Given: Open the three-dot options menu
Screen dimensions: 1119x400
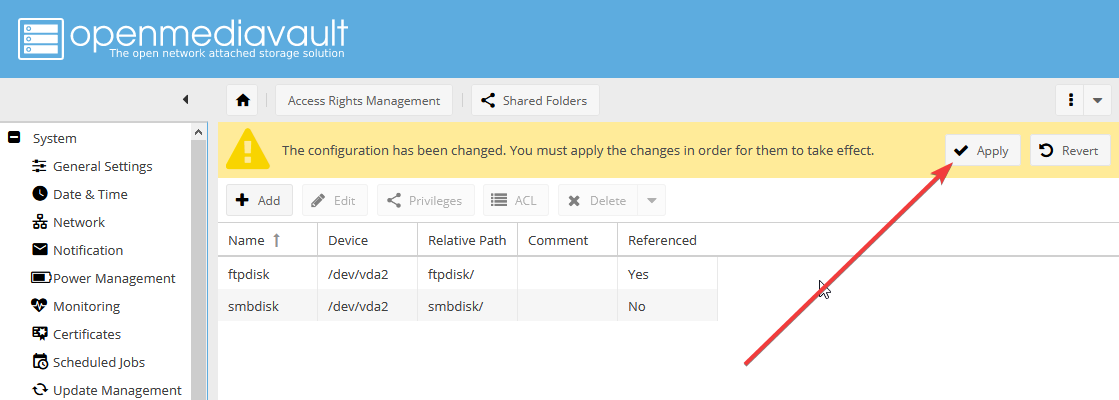Looking at the screenshot, I should (x=1070, y=100).
